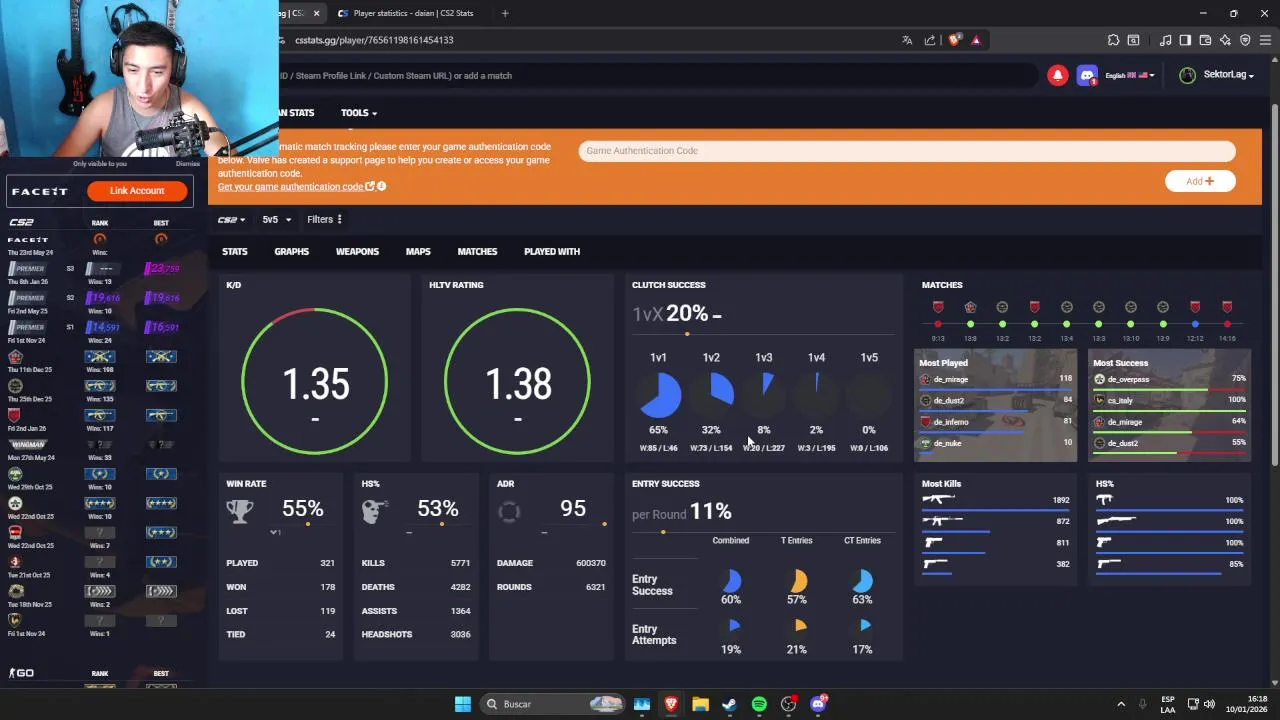Click the Add + button
Screen dimensions: 1280x720
click(1200, 181)
